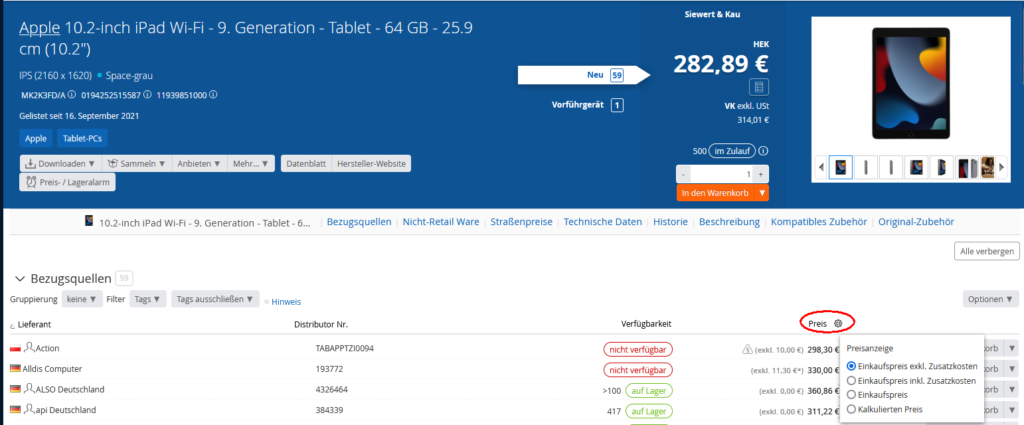Open the Tags filter dropdown

tap(148, 299)
